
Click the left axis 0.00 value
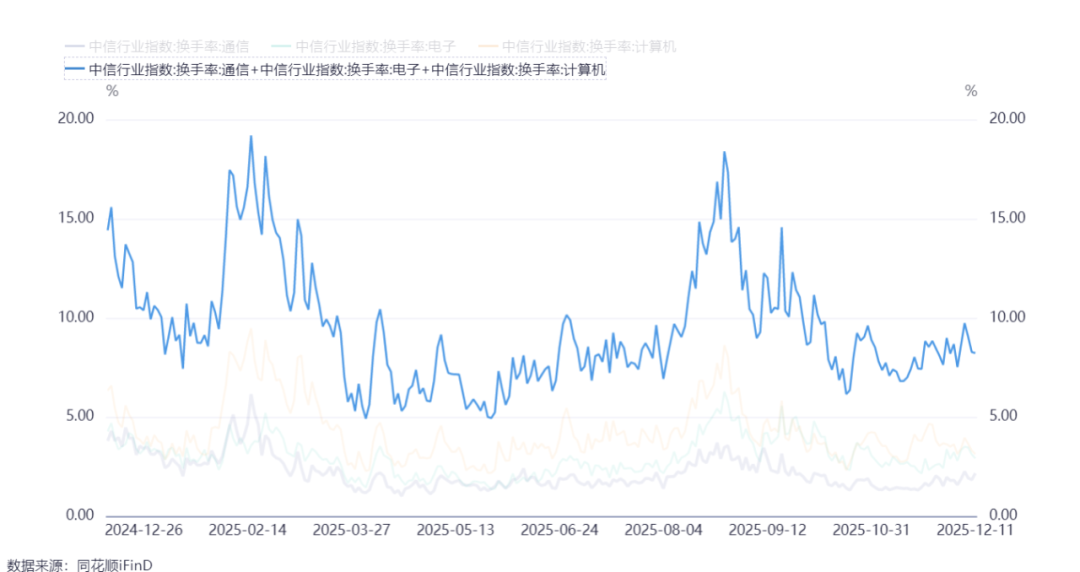[80, 515]
